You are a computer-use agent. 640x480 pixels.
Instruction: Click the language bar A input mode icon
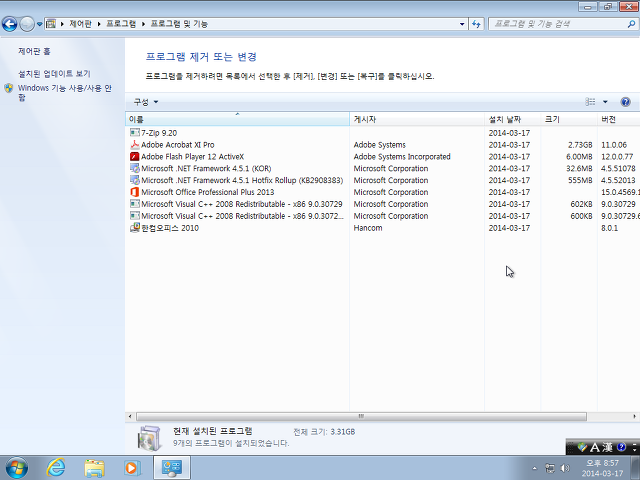tap(595, 448)
